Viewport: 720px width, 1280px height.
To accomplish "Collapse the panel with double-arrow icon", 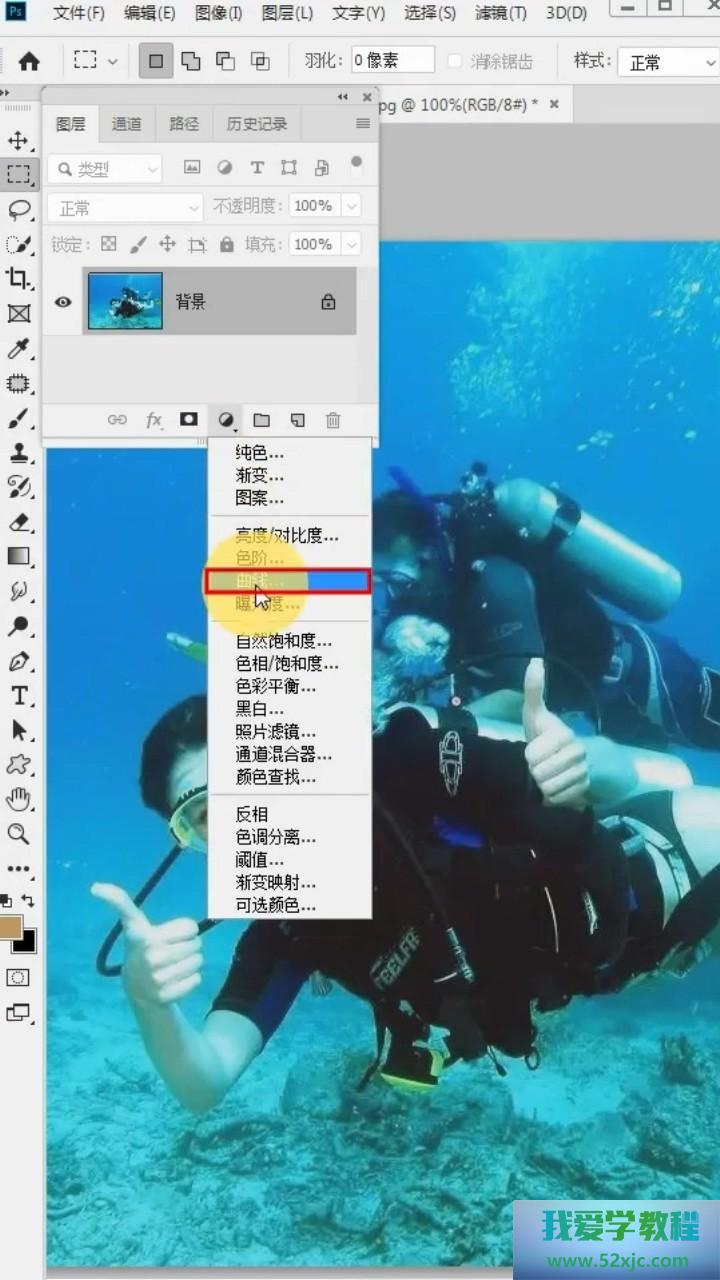I will click(343, 97).
